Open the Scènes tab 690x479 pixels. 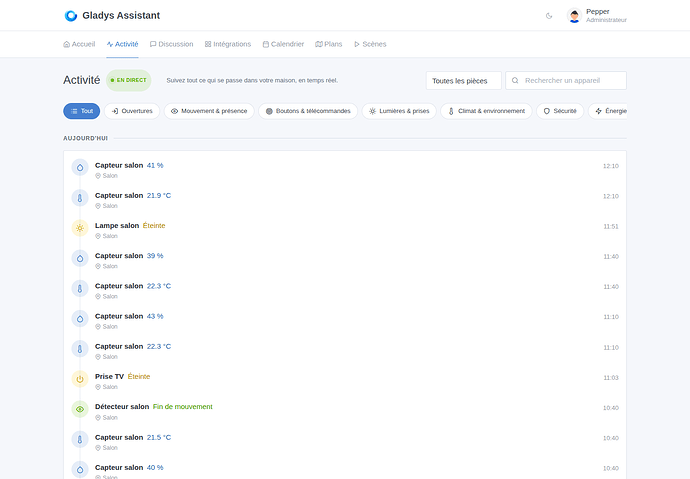(370, 44)
